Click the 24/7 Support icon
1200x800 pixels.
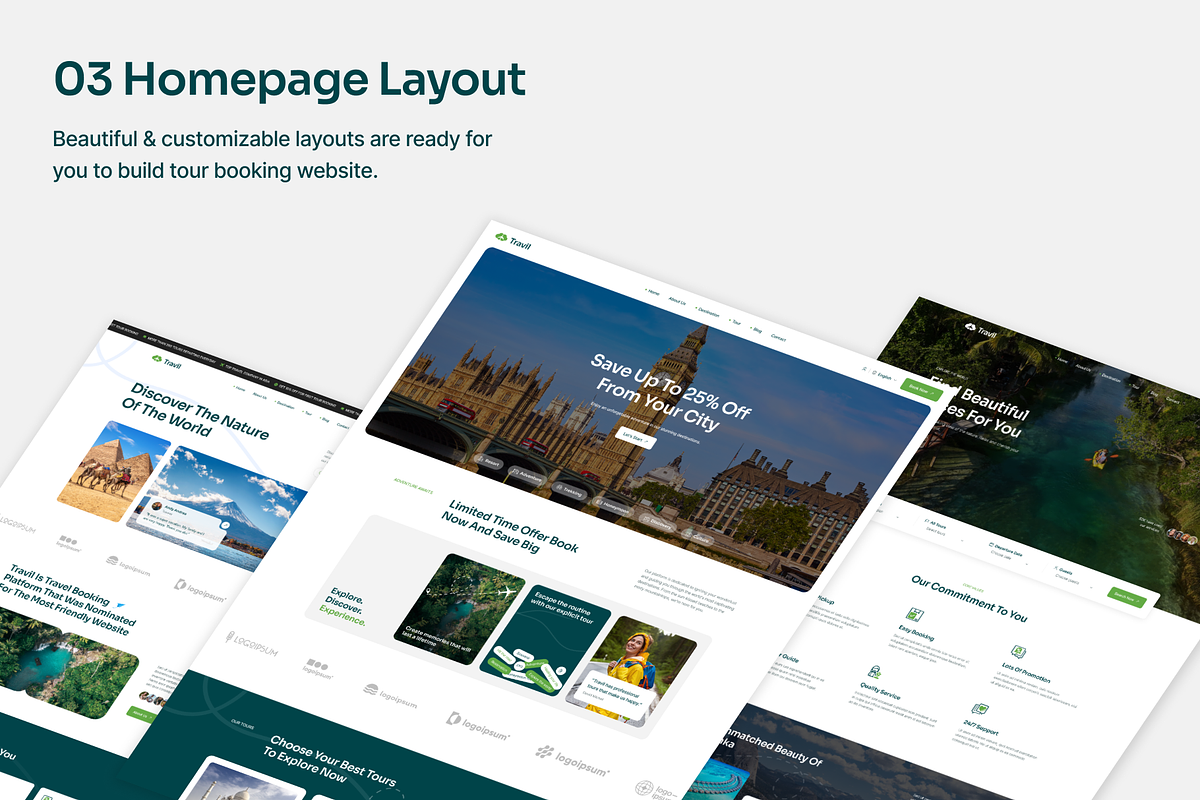tap(979, 710)
